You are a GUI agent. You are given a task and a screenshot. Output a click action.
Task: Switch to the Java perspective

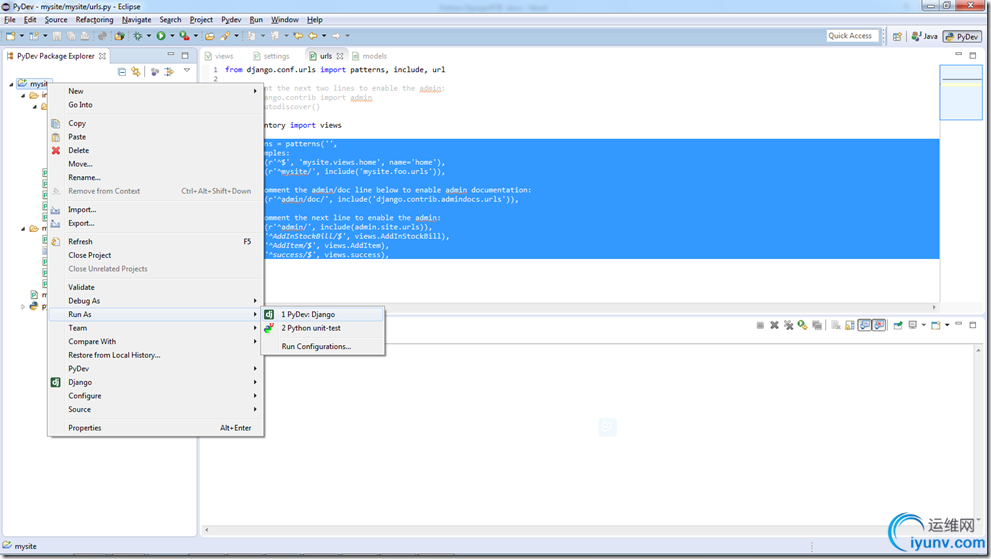point(924,36)
